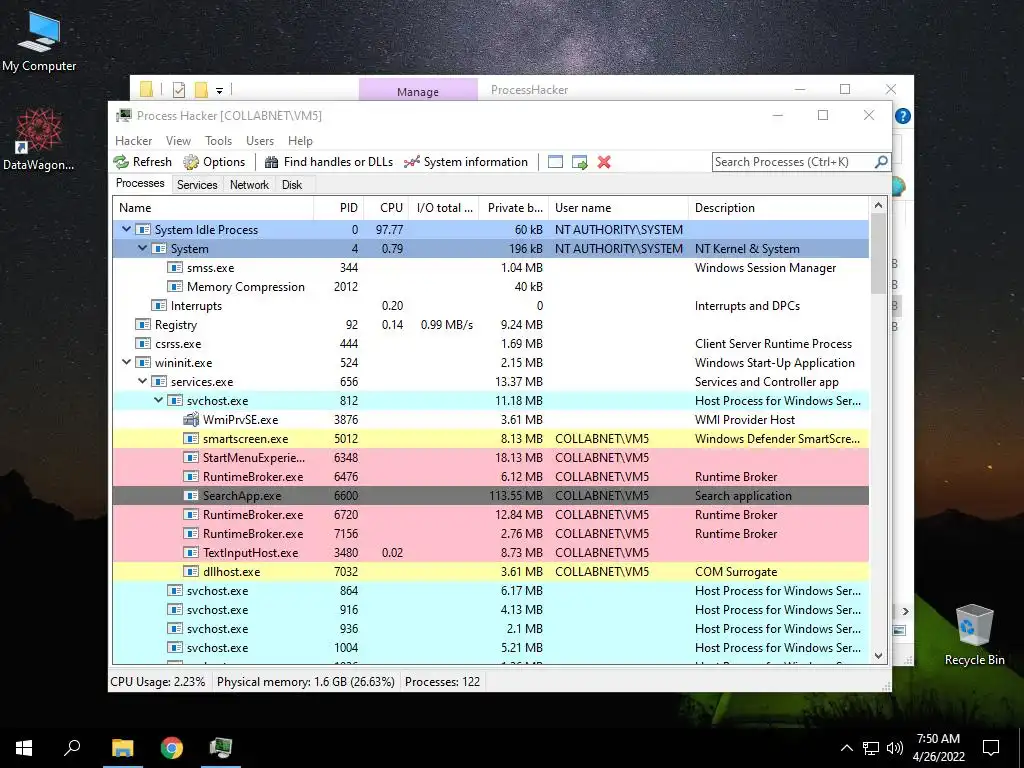Click the StartMenuExperience process icon
This screenshot has height=768, width=1024.
(x=191, y=458)
